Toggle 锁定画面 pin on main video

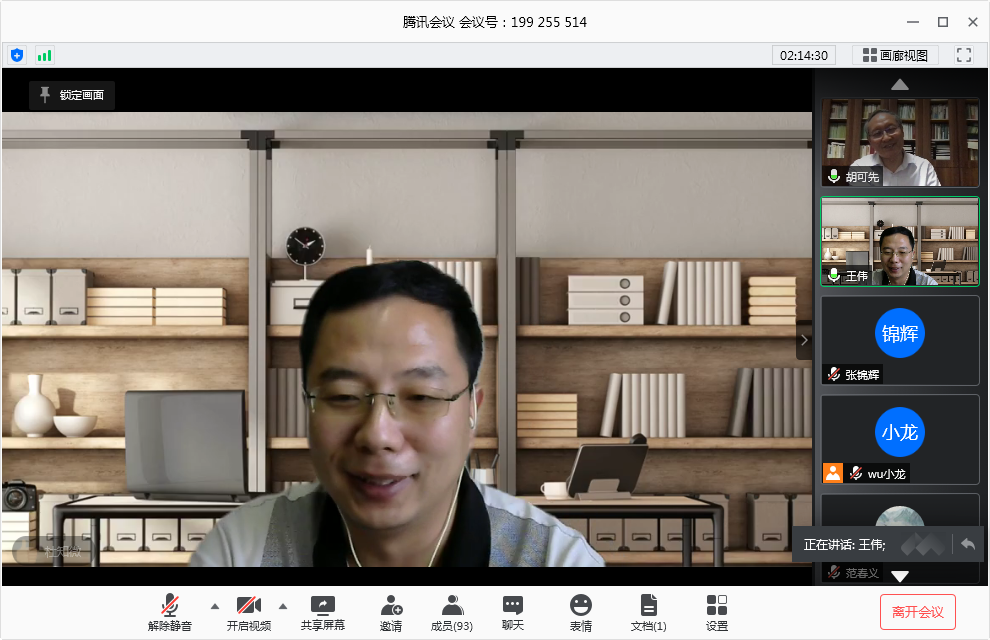[72, 95]
